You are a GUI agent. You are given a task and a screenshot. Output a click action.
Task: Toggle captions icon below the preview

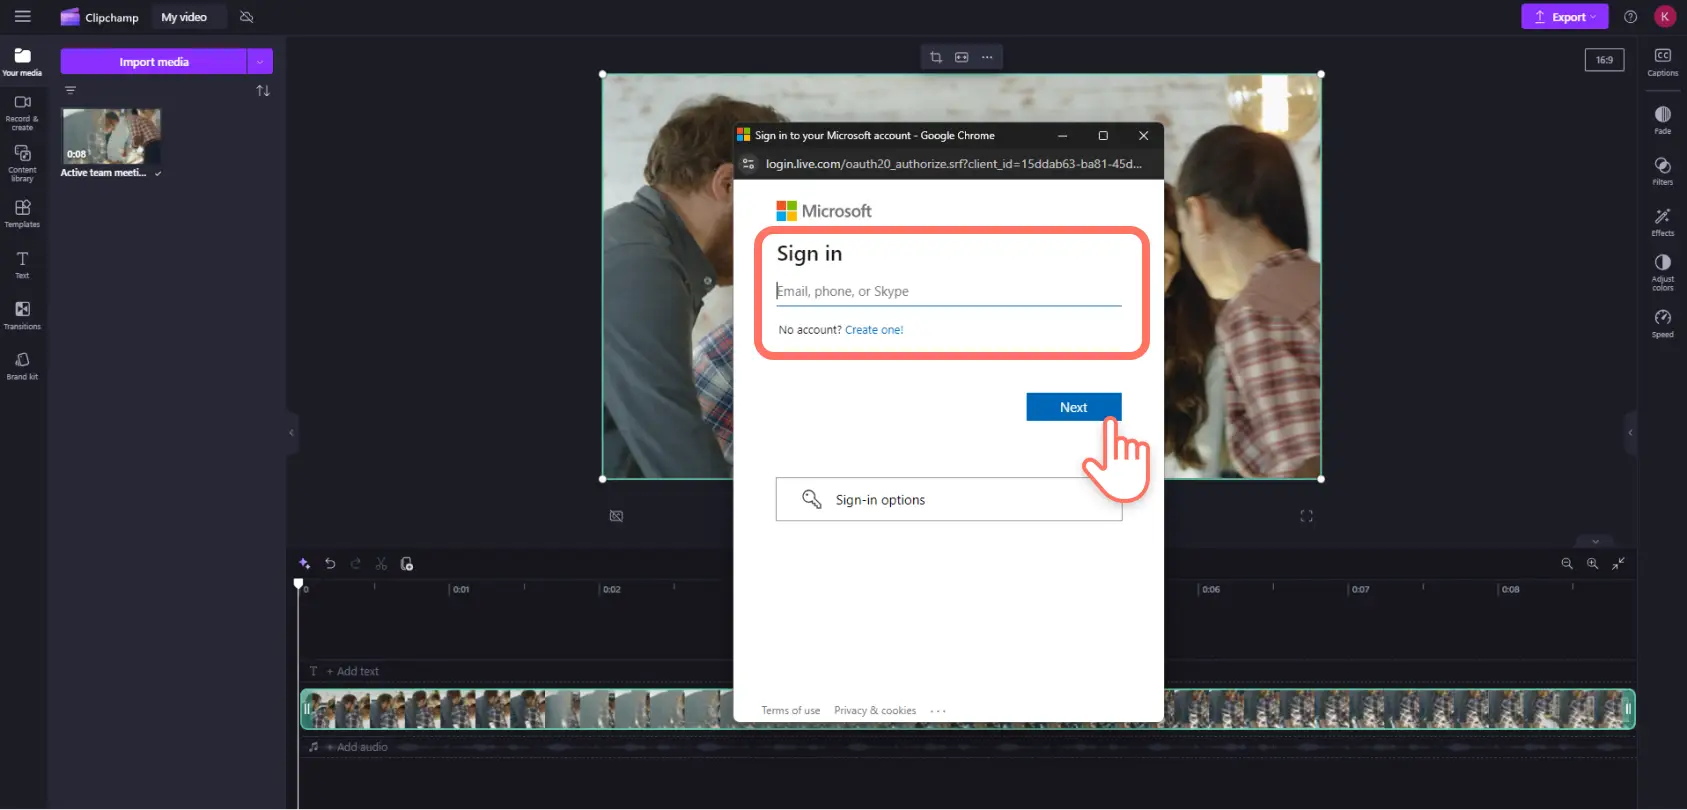tap(616, 516)
